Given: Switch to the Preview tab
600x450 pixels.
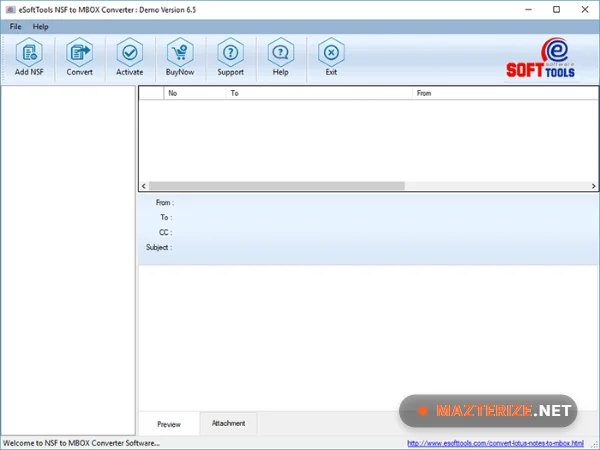Looking at the screenshot, I should pos(169,424).
